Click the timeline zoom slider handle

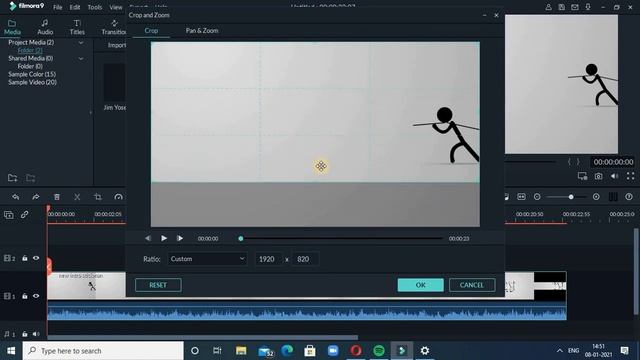[x=571, y=197]
